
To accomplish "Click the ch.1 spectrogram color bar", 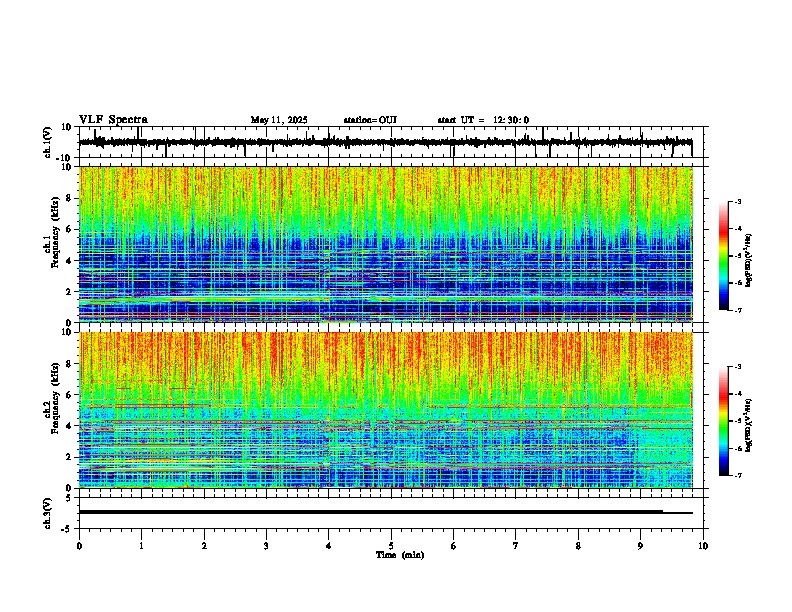I will [724, 256].
